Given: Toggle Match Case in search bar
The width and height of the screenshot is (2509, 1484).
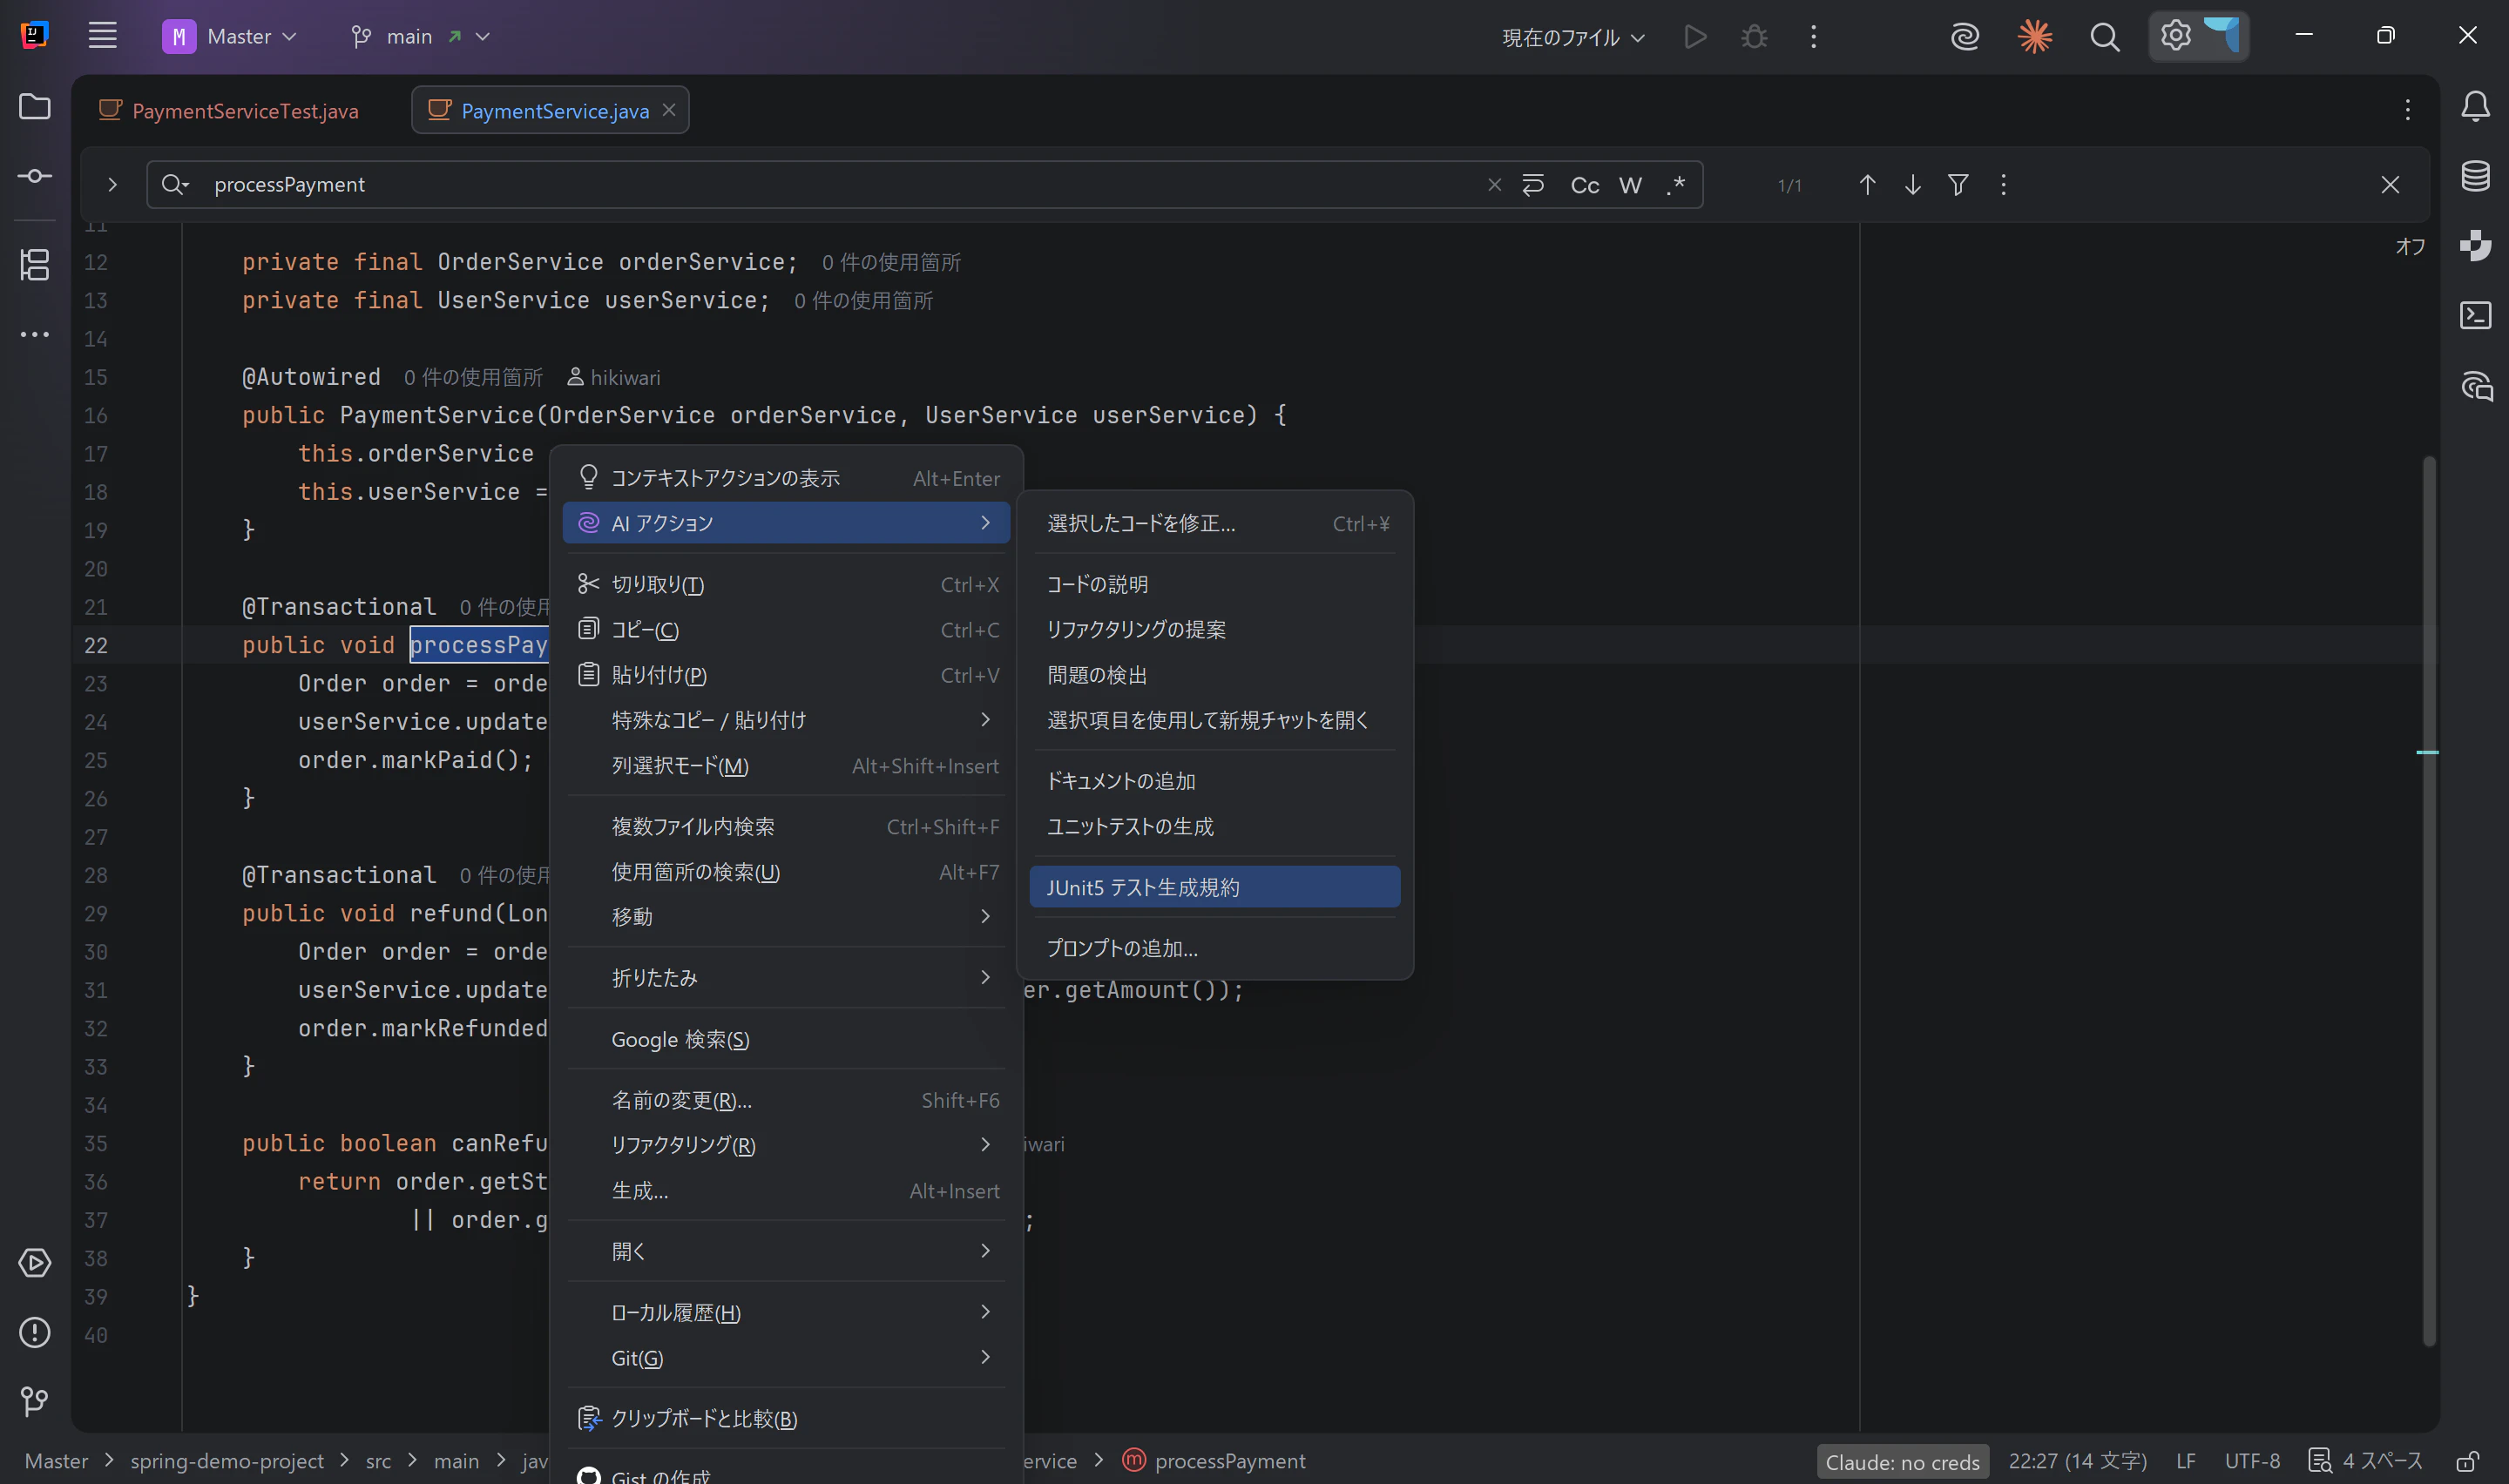Looking at the screenshot, I should [x=1585, y=185].
